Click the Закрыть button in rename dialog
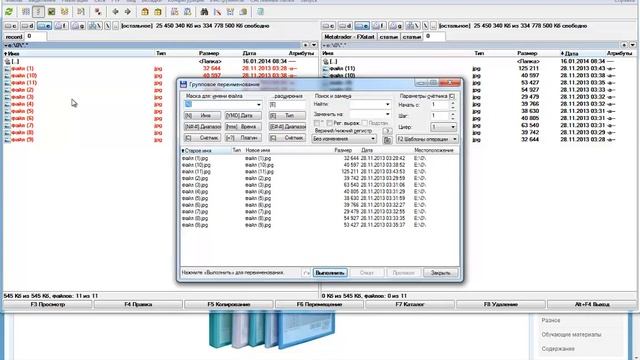This screenshot has height=360, width=640. coord(440,273)
